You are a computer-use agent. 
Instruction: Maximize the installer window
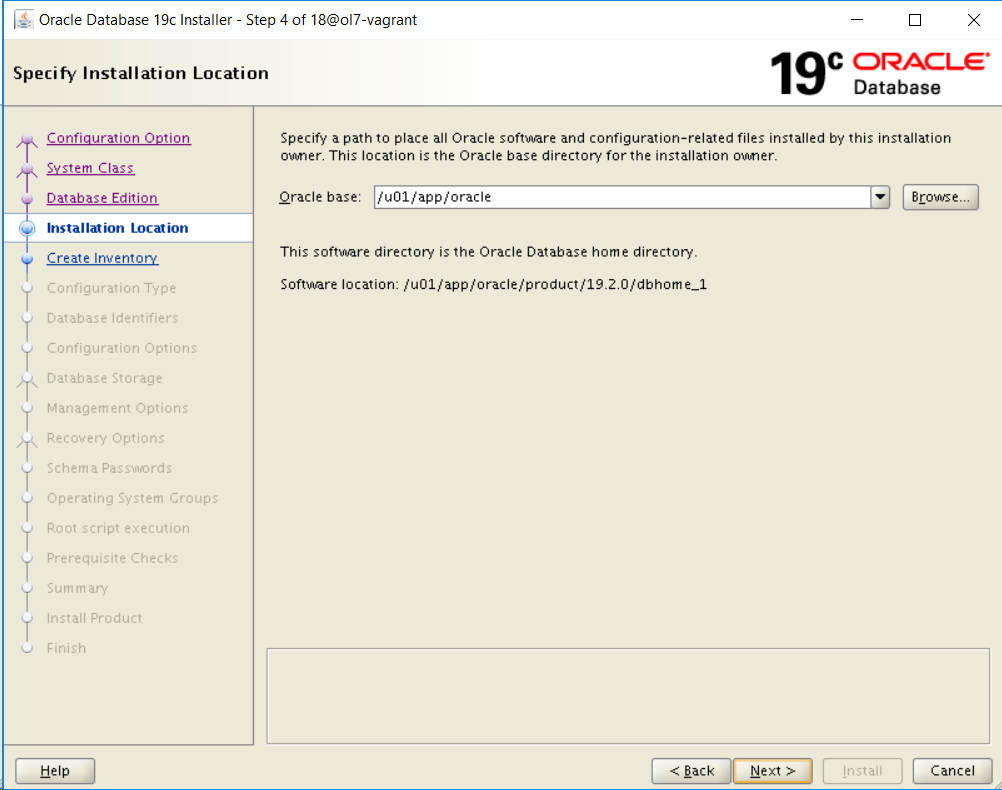tap(915, 20)
